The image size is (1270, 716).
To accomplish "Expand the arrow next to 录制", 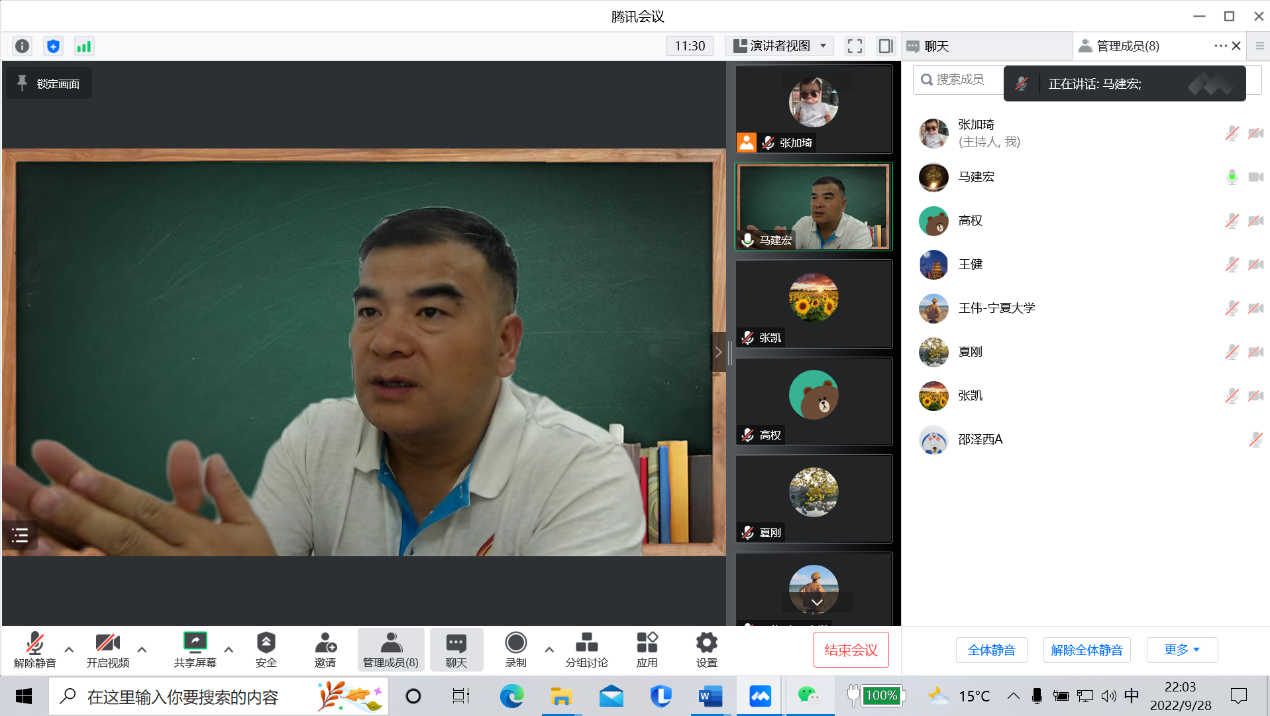I will 548,649.
